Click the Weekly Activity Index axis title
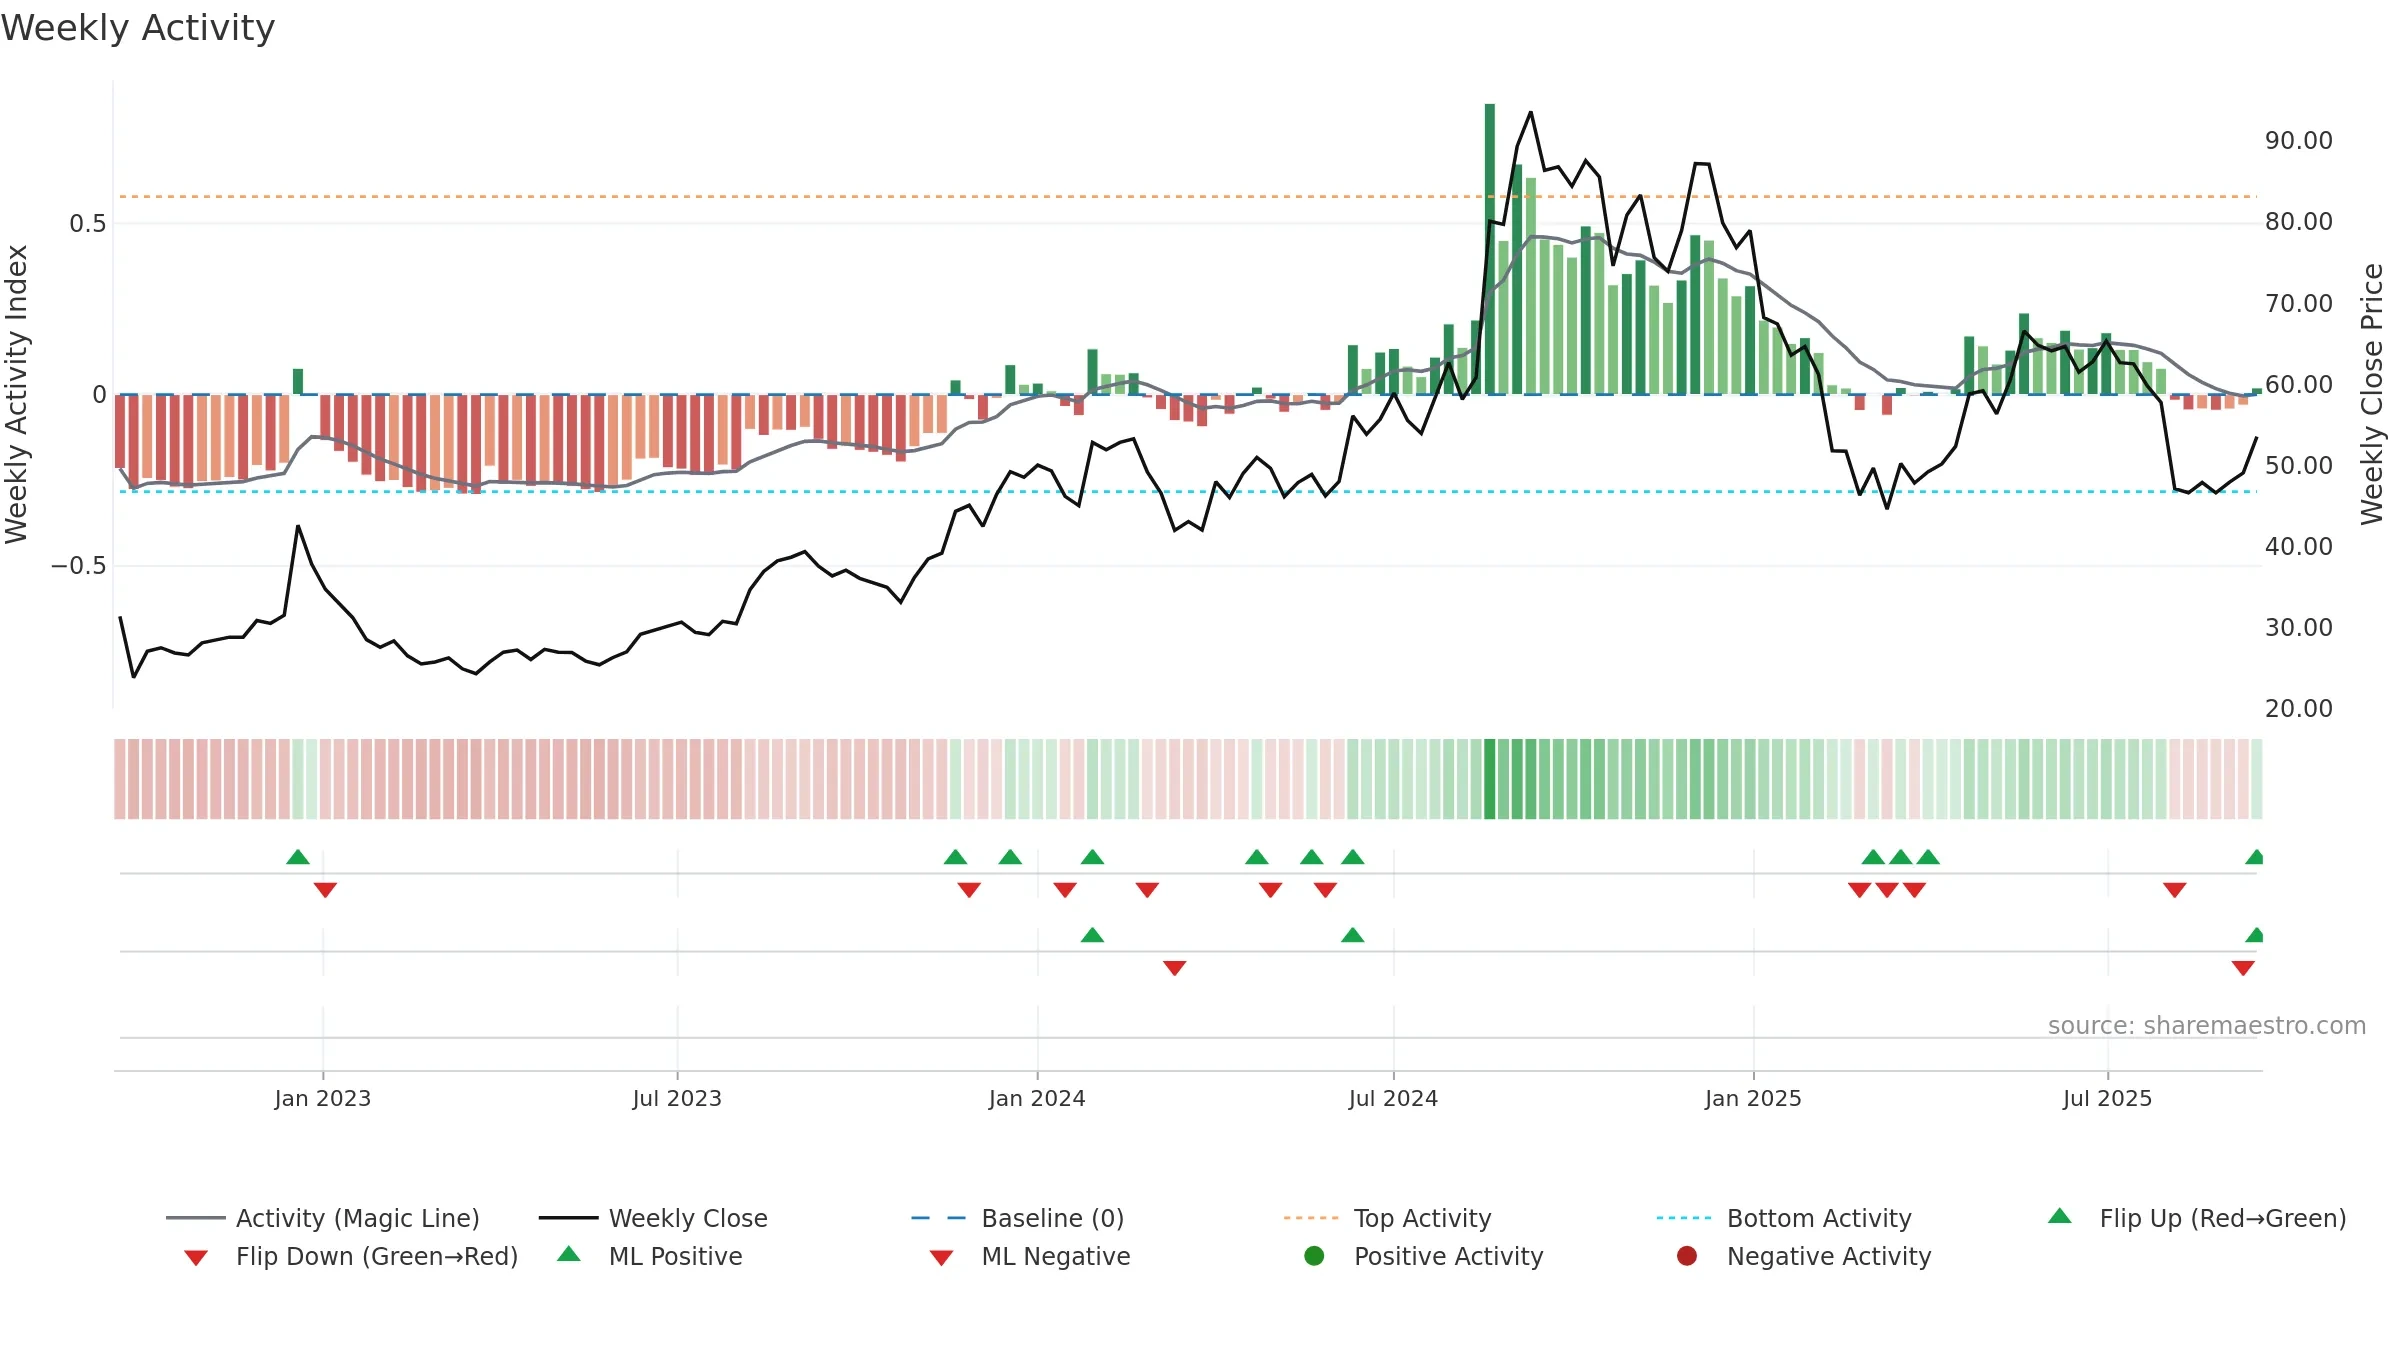The image size is (2400, 1350). point(17,395)
